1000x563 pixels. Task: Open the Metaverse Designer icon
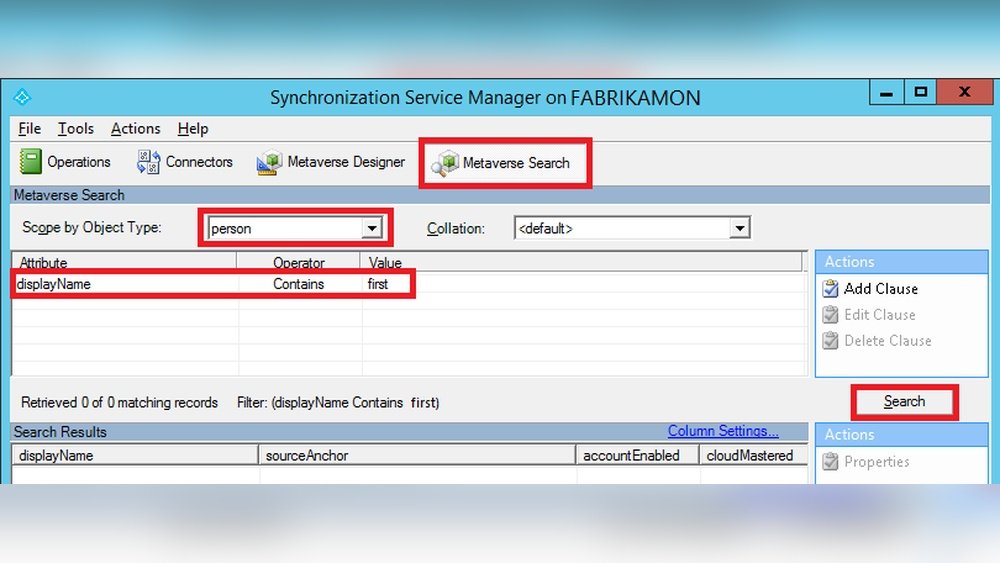pos(269,163)
